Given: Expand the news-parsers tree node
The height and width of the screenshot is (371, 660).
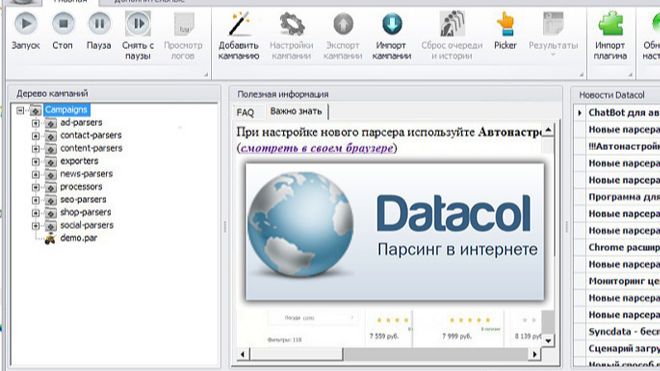Looking at the screenshot, I should click(36, 174).
